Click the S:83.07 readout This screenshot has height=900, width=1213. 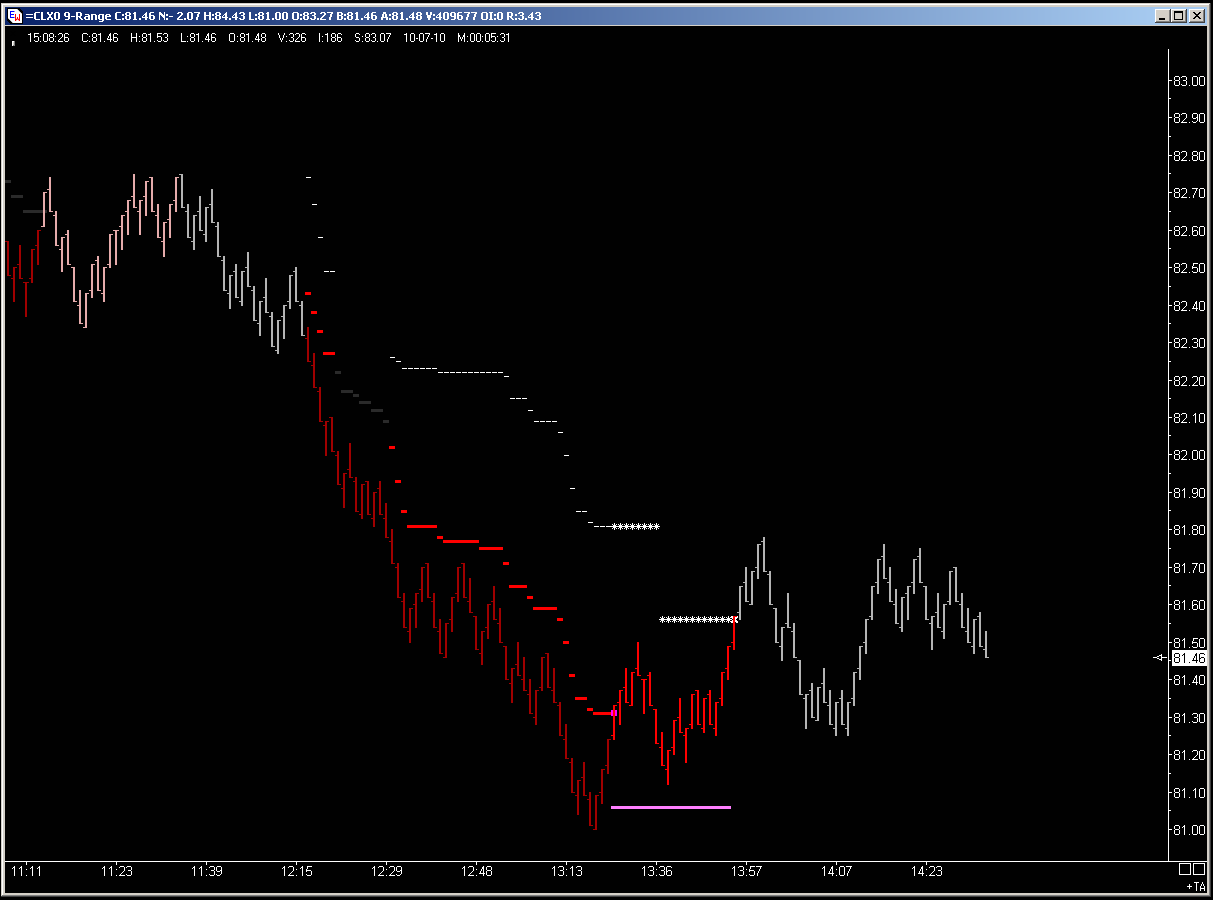(371, 38)
